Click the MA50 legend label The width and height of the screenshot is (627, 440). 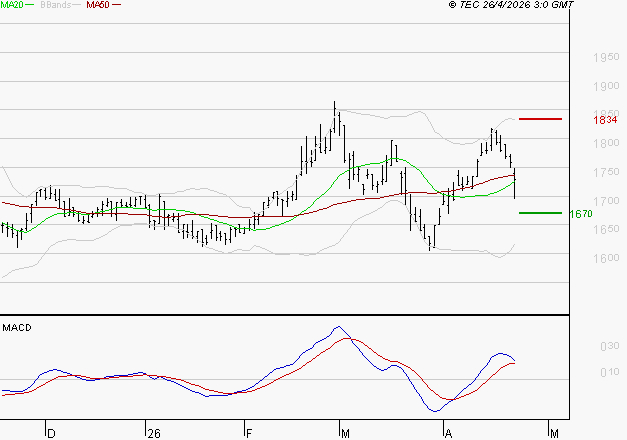click(x=98, y=5)
